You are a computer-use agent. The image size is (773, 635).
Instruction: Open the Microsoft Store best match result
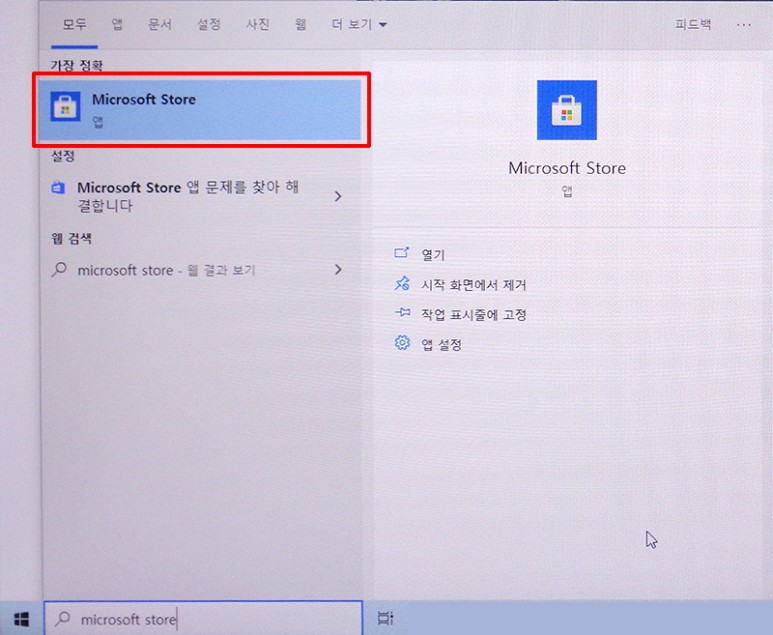pyautogui.click(x=200, y=109)
